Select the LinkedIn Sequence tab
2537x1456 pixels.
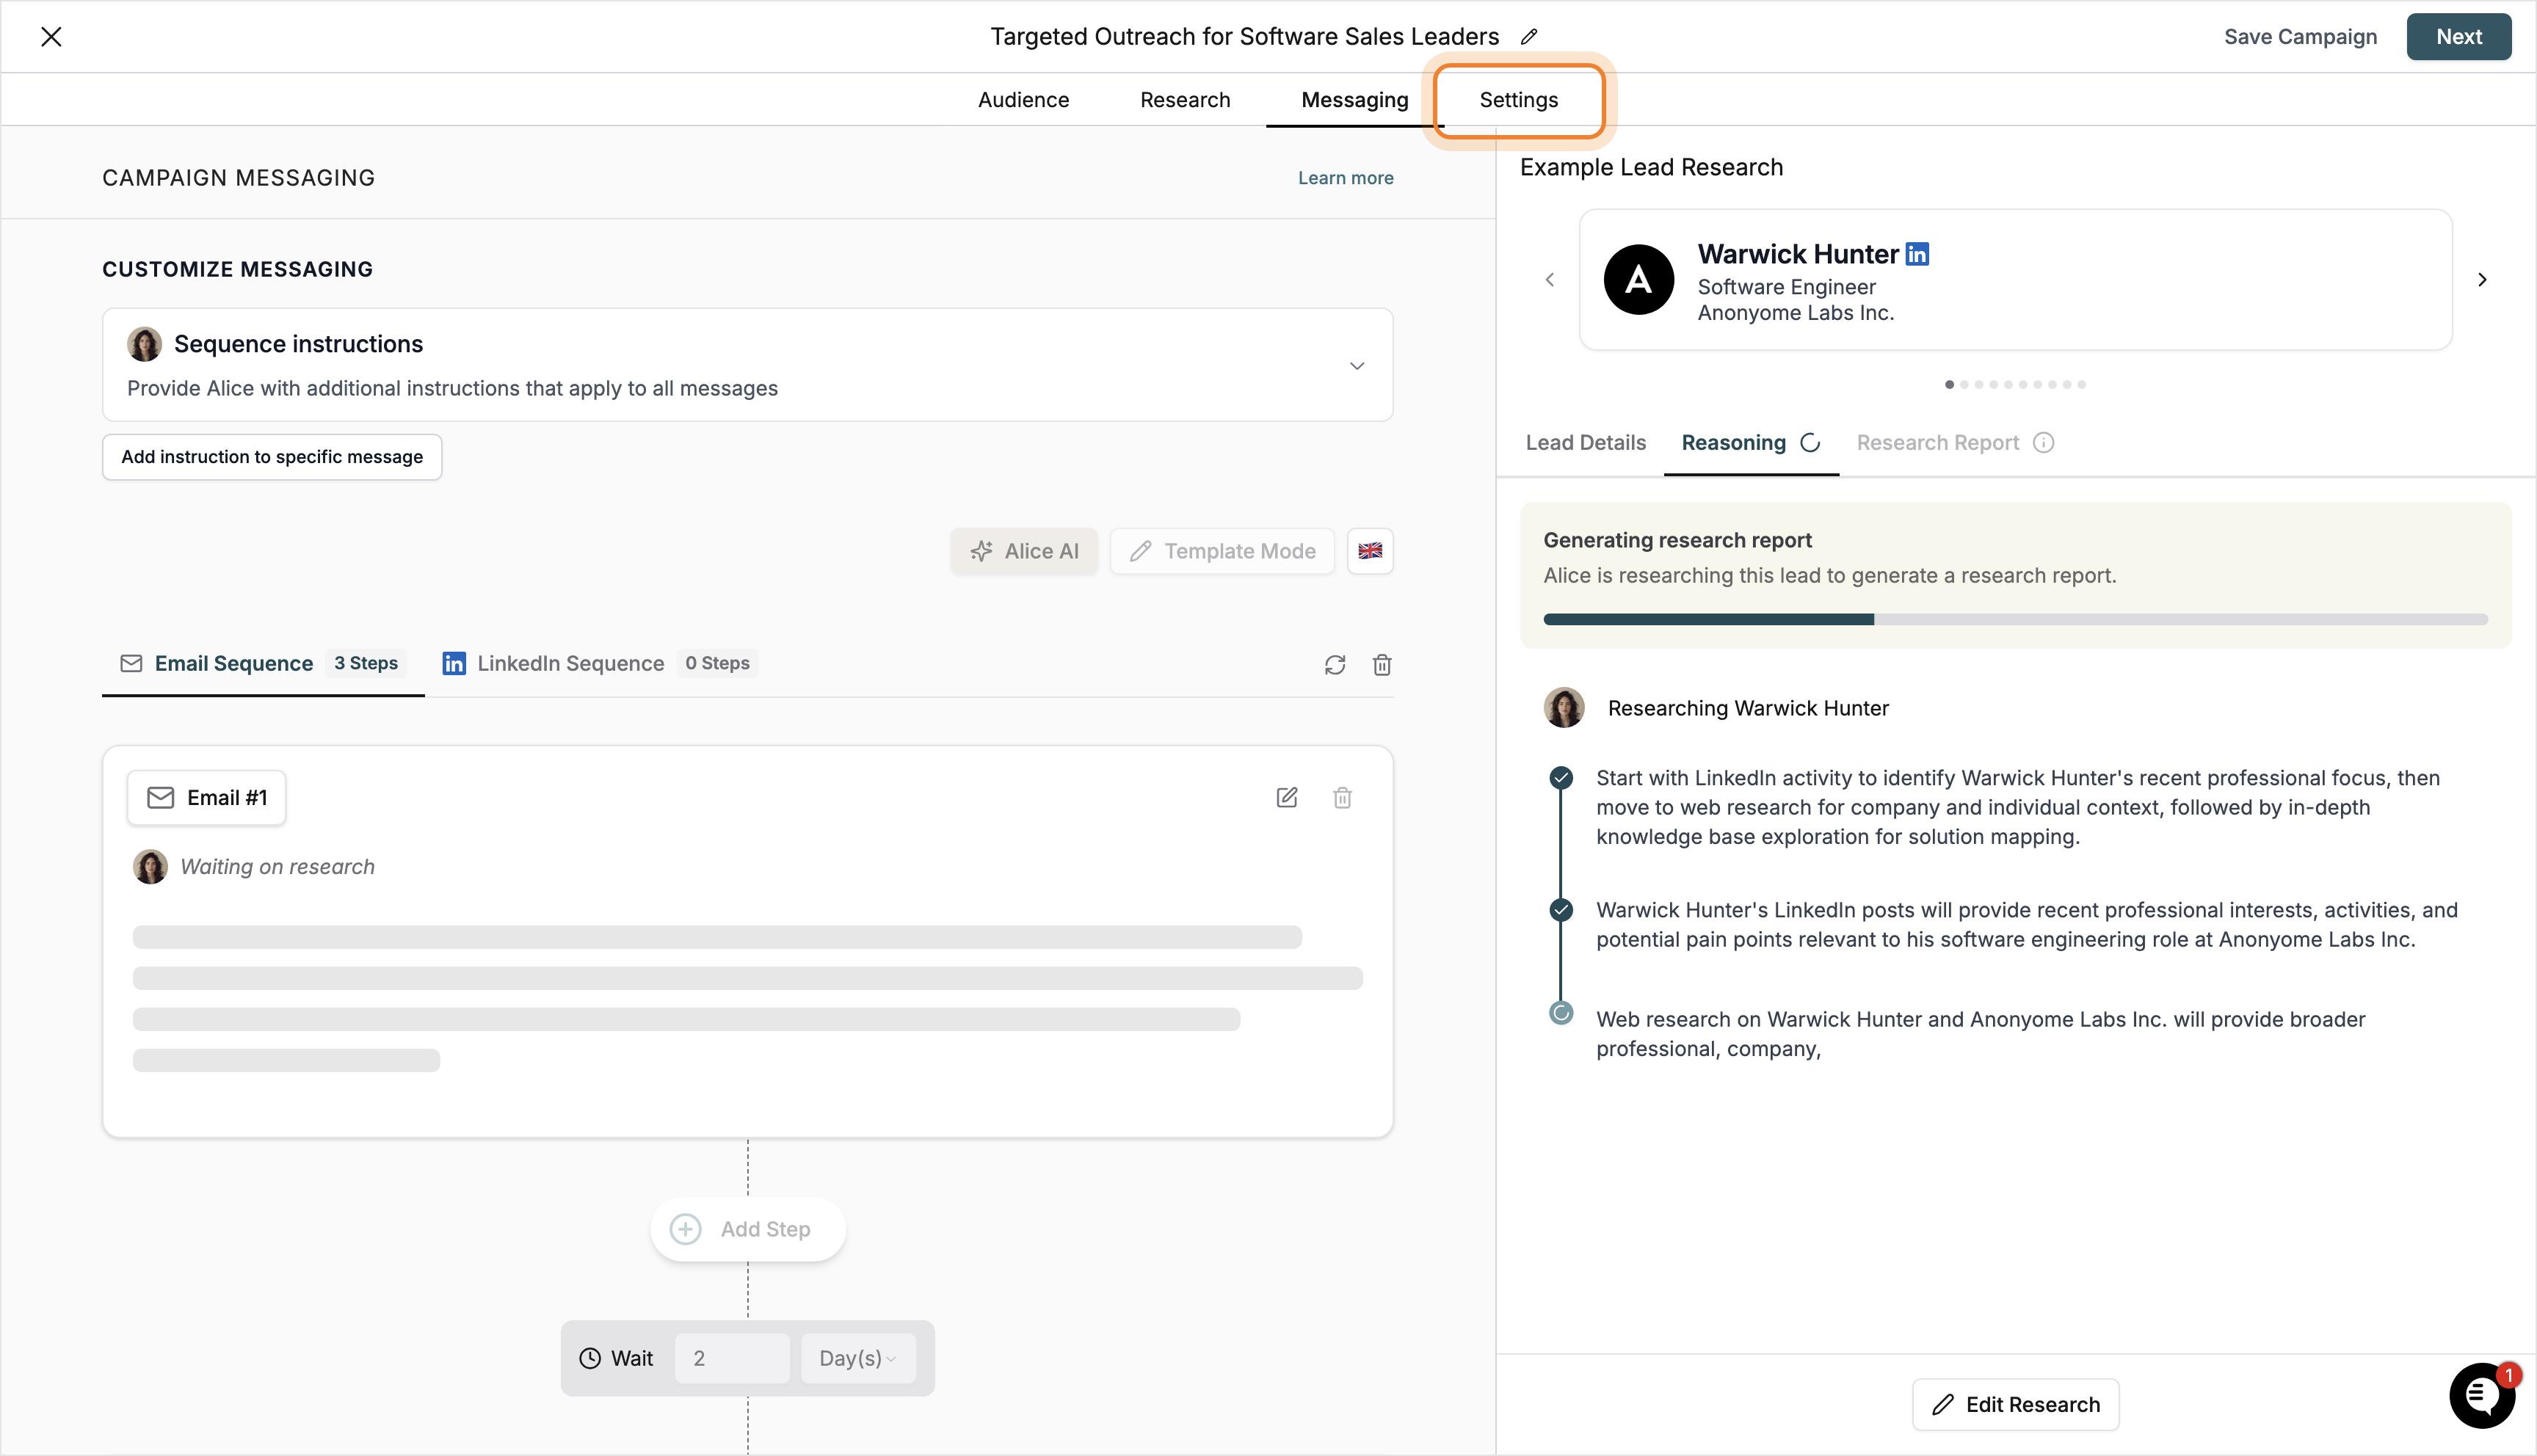pos(570,663)
